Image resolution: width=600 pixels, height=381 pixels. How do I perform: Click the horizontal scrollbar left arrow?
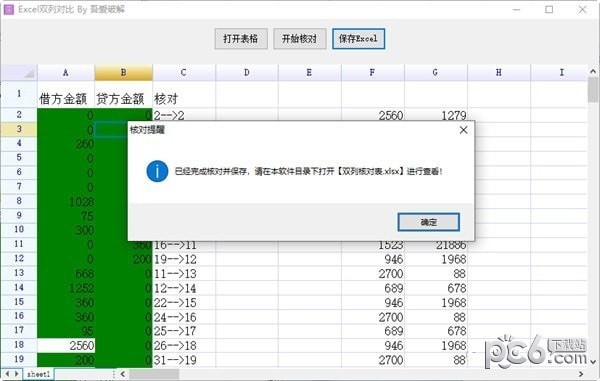(x=122, y=374)
